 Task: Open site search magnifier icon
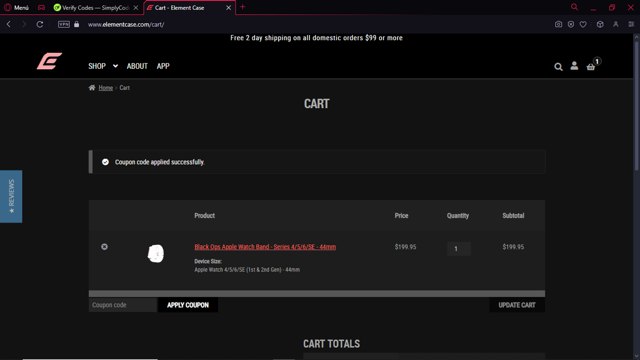point(558,67)
